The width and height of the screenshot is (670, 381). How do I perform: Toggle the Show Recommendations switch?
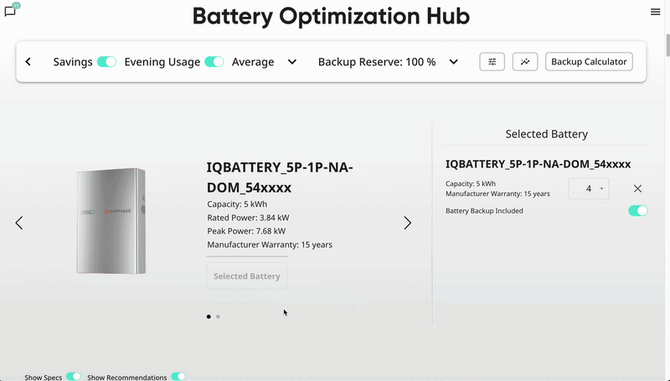178,376
